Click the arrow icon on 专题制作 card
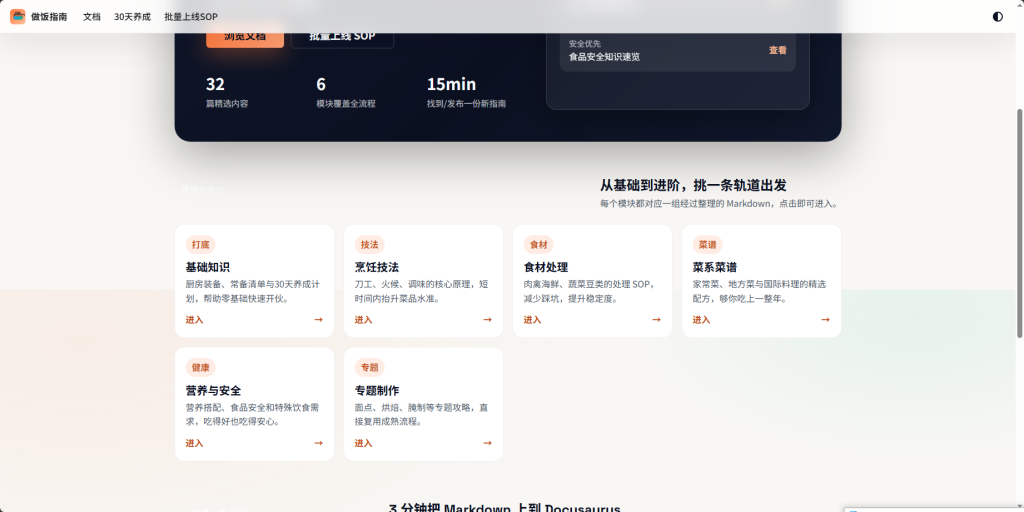 point(487,443)
